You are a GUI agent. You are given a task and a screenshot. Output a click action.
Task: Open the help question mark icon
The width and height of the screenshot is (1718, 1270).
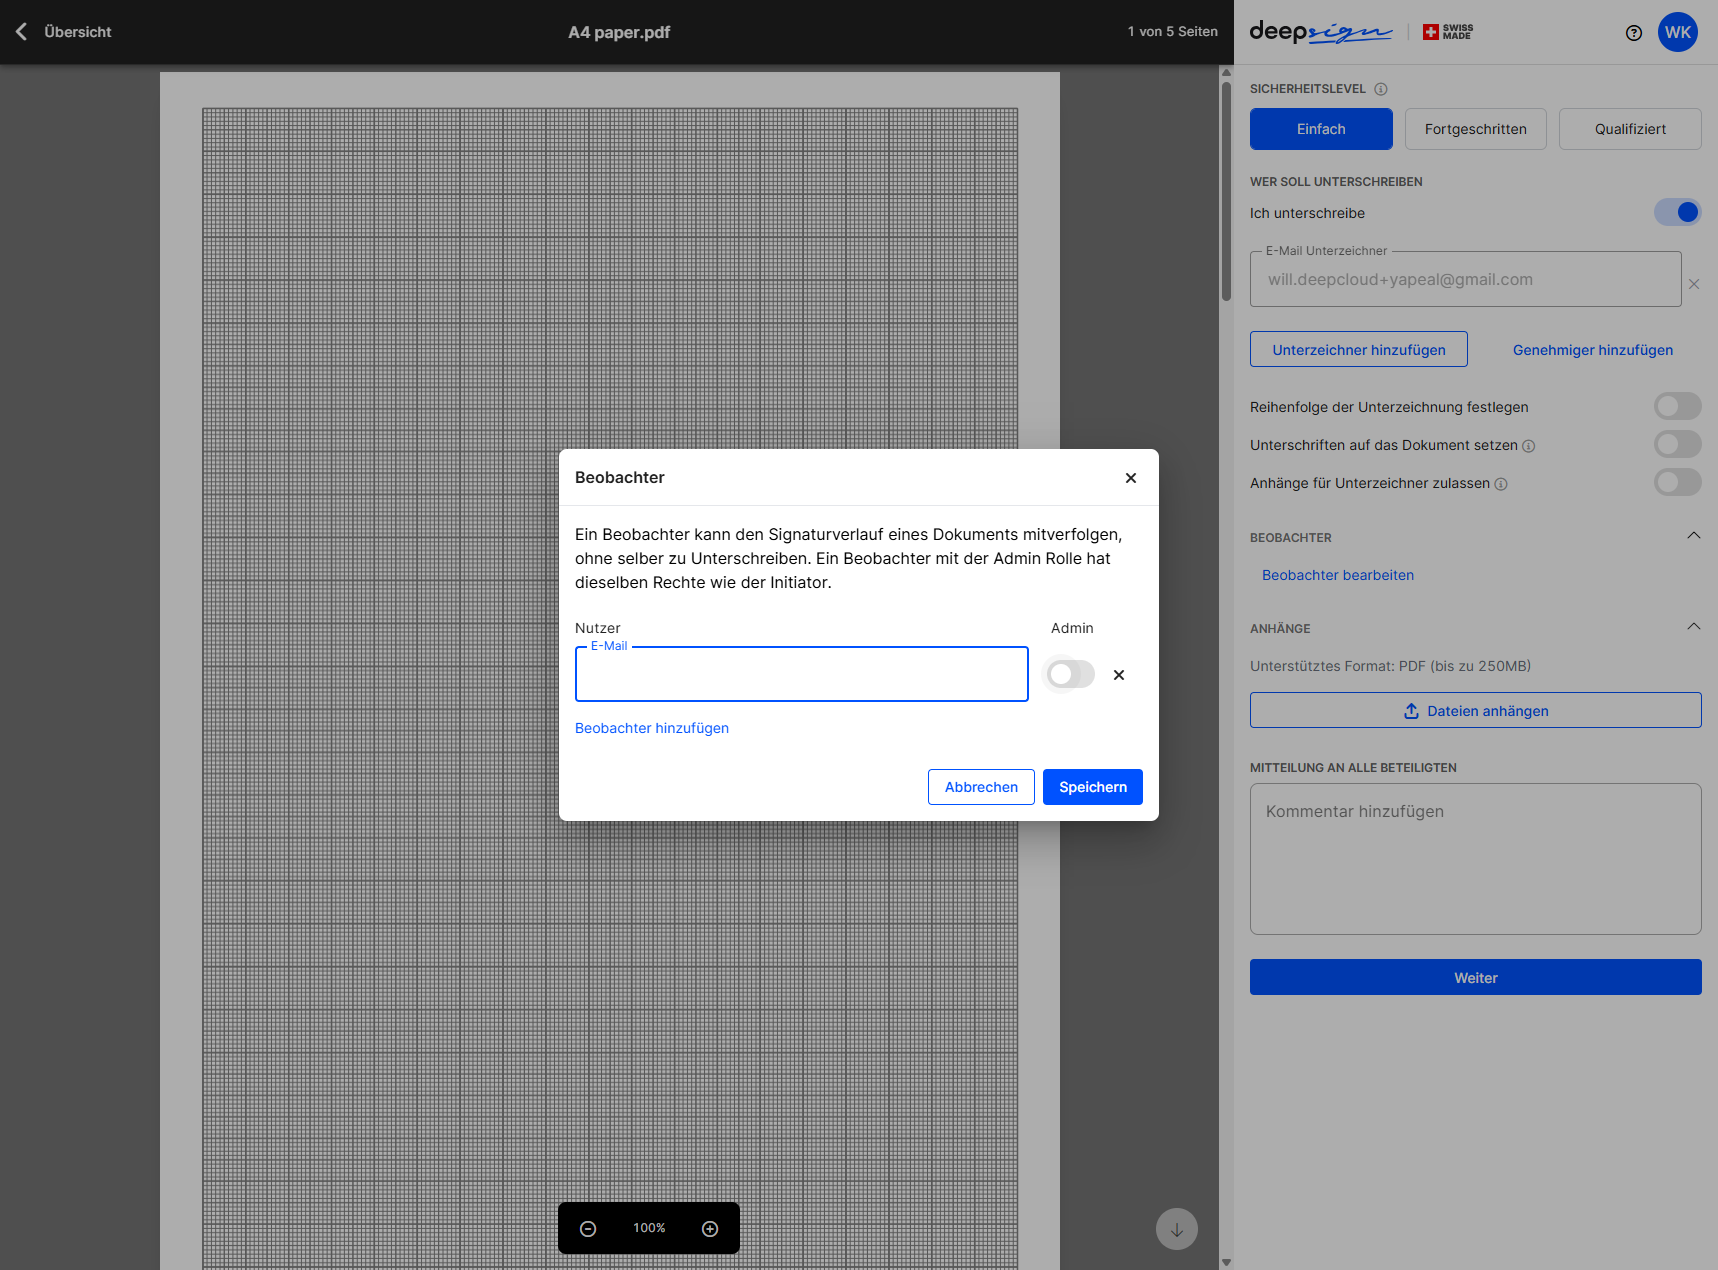pyautogui.click(x=1634, y=33)
